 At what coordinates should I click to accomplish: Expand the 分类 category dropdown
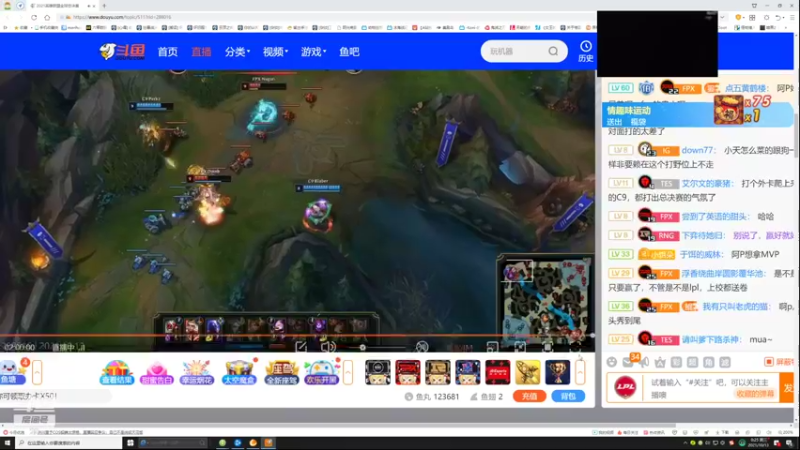click(x=237, y=52)
